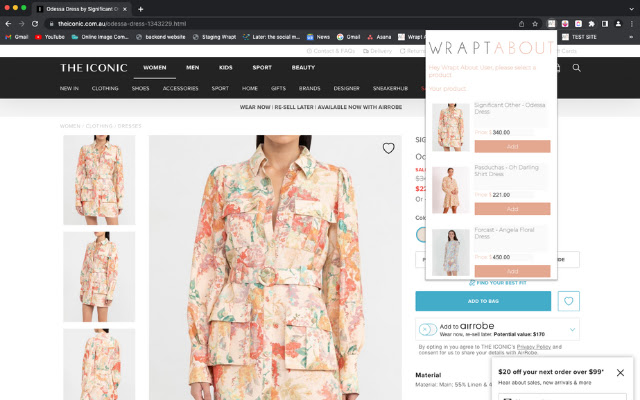
Task: Click the Forcast dress image in popup
Action: [451, 252]
